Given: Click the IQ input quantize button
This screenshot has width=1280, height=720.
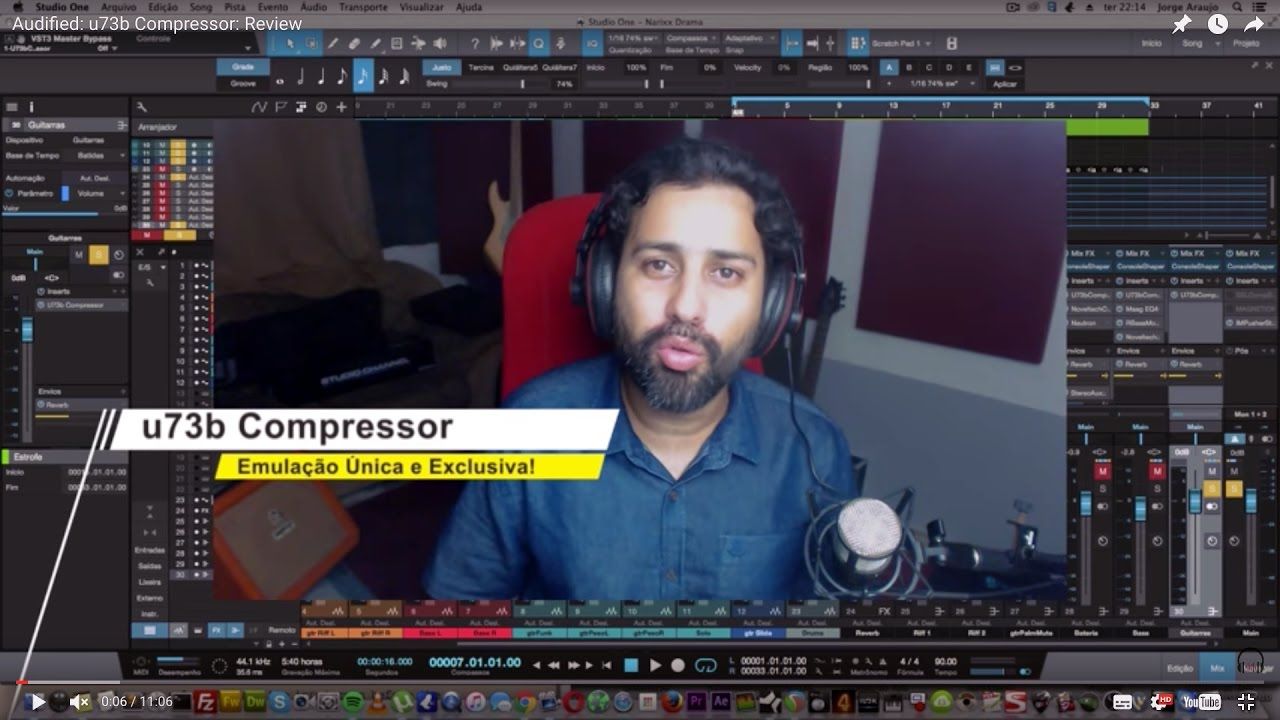Looking at the screenshot, I should tap(592, 44).
